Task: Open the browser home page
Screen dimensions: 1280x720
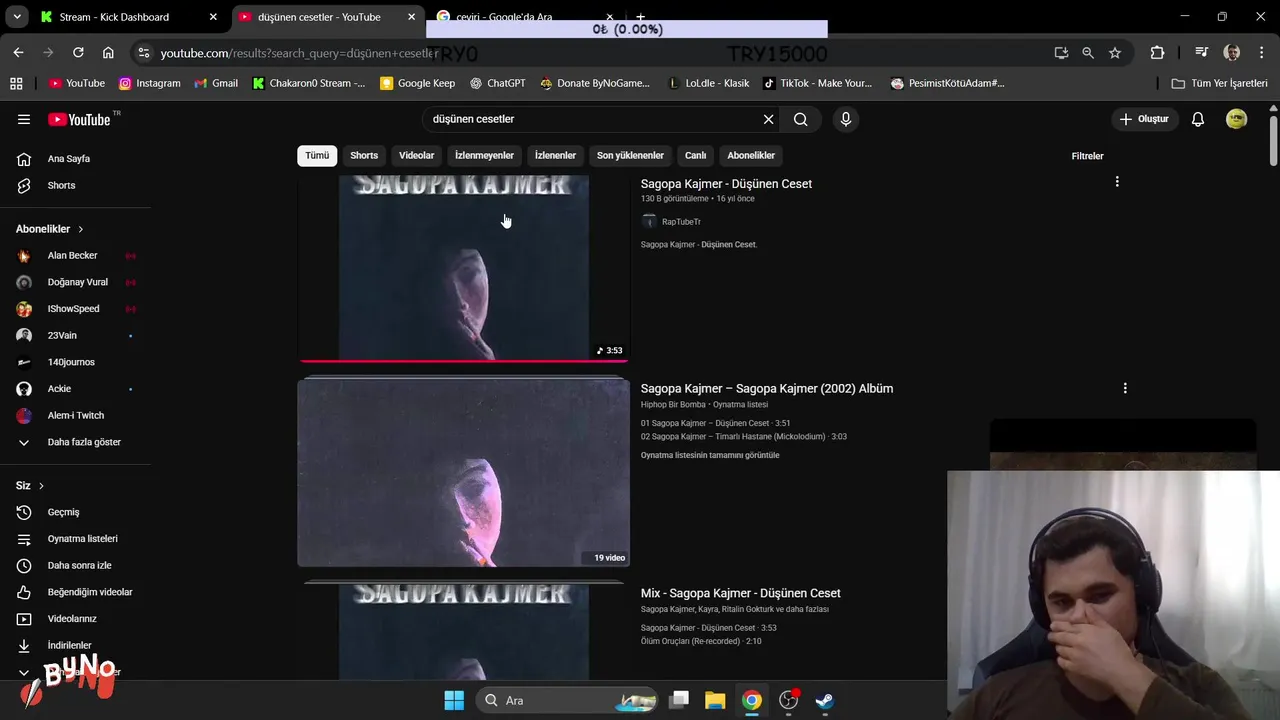Action: point(108,53)
